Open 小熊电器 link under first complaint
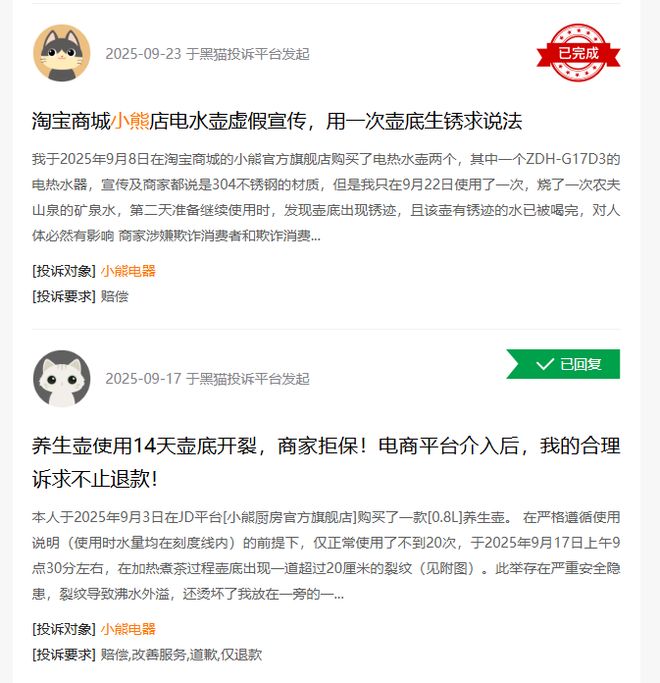The width and height of the screenshot is (660, 683). (x=128, y=271)
